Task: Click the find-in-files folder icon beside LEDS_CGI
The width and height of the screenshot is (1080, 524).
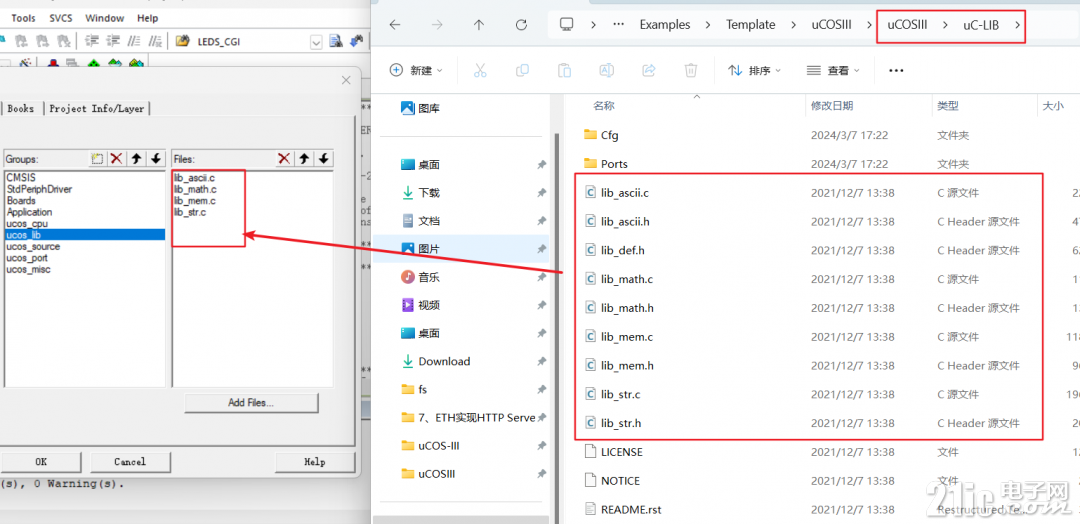Action: [x=183, y=41]
